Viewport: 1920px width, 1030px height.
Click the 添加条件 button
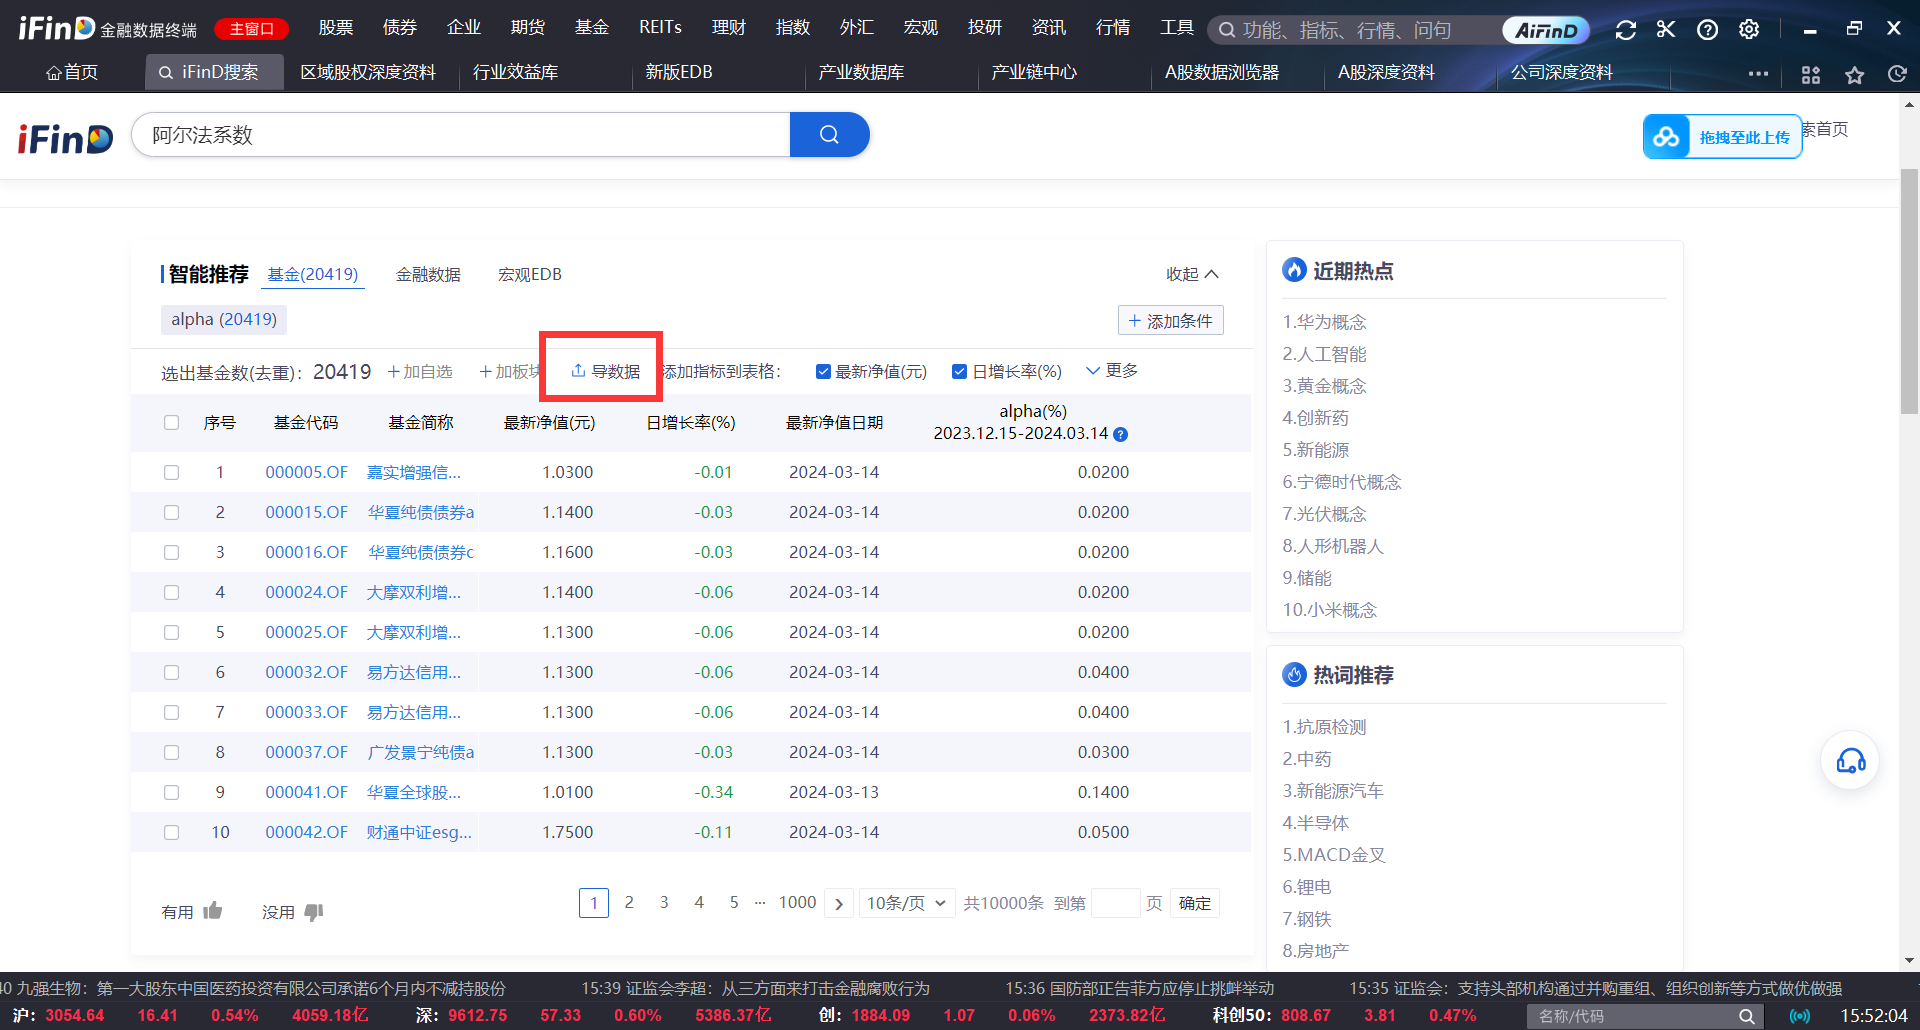click(1170, 321)
